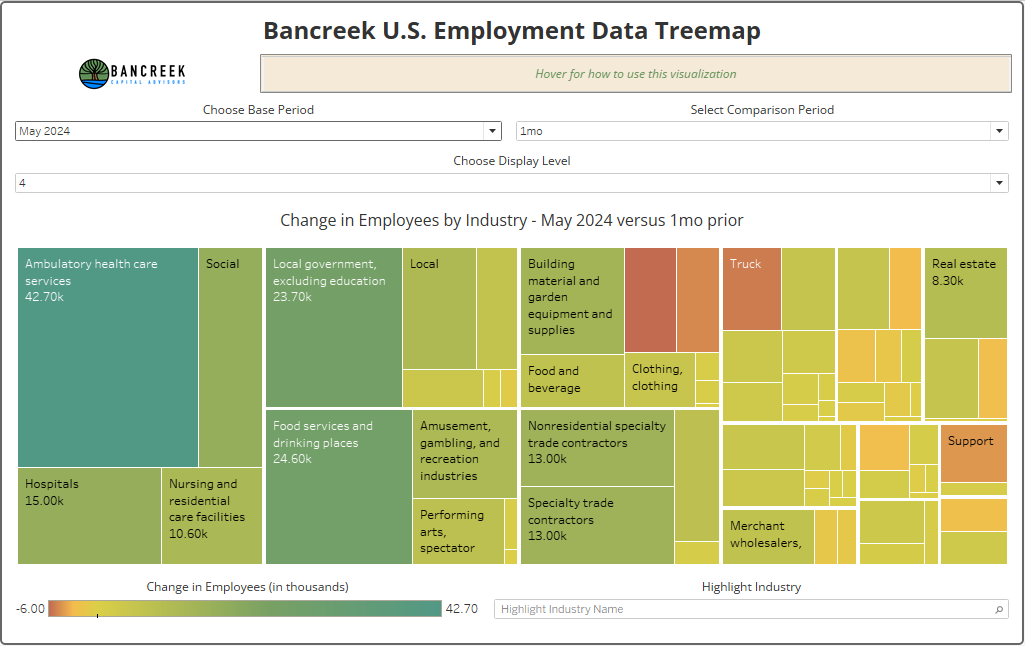This screenshot has width=1025, height=646.
Task: Open the Select Comparison Period dropdown
Action: tap(998, 131)
